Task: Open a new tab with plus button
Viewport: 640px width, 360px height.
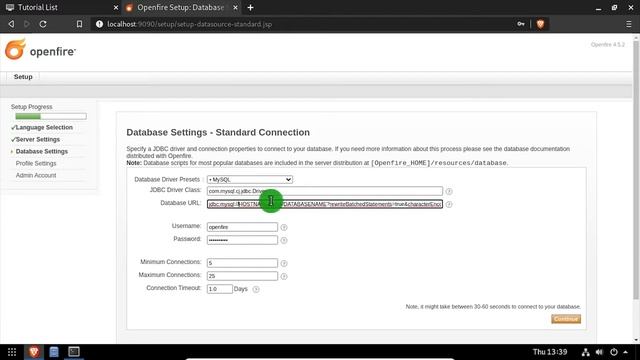Action: click(250, 7)
